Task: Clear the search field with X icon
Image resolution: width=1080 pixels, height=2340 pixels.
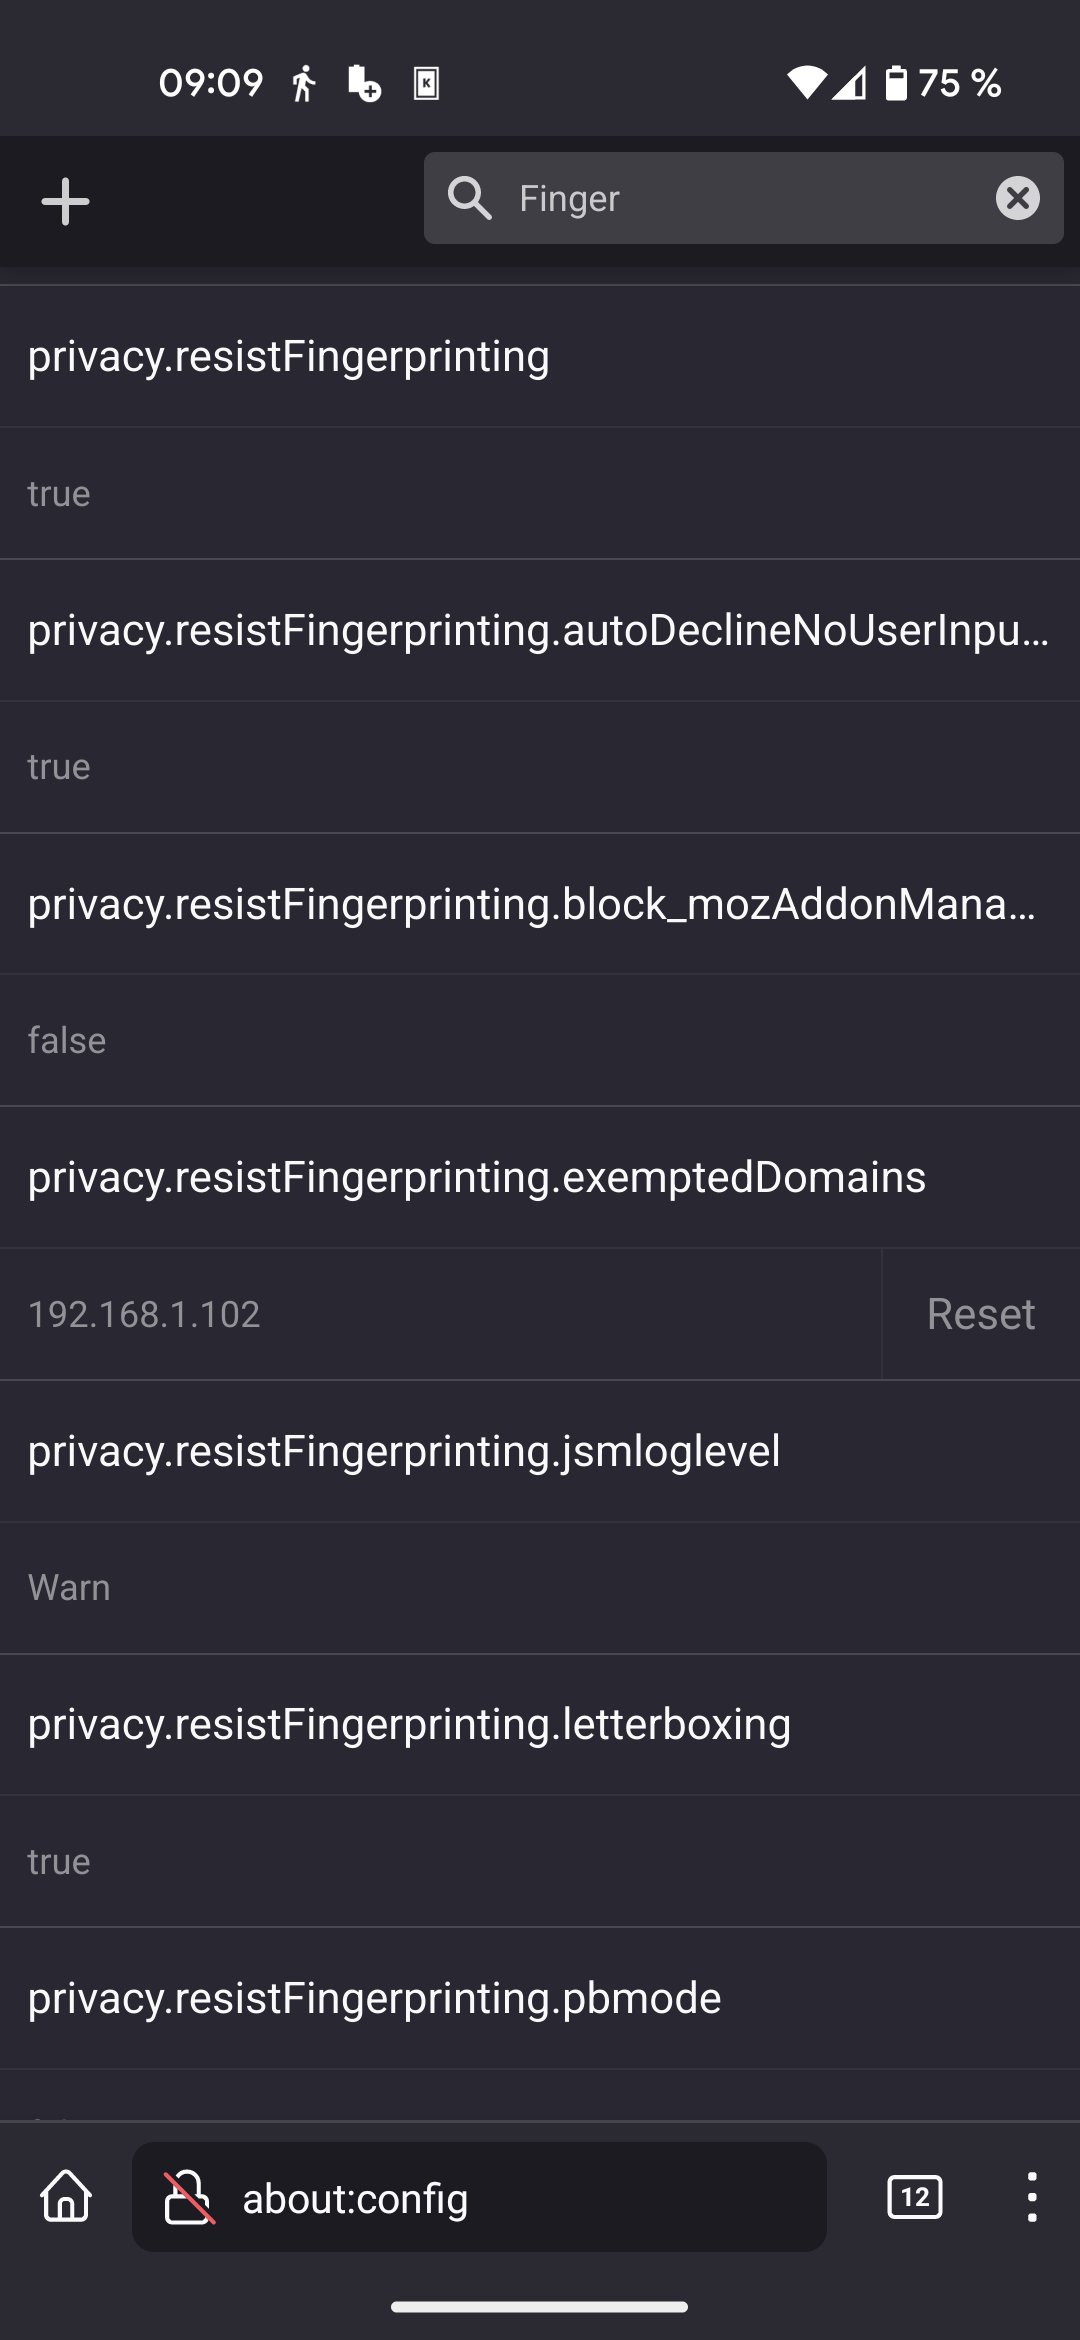Action: (1017, 198)
